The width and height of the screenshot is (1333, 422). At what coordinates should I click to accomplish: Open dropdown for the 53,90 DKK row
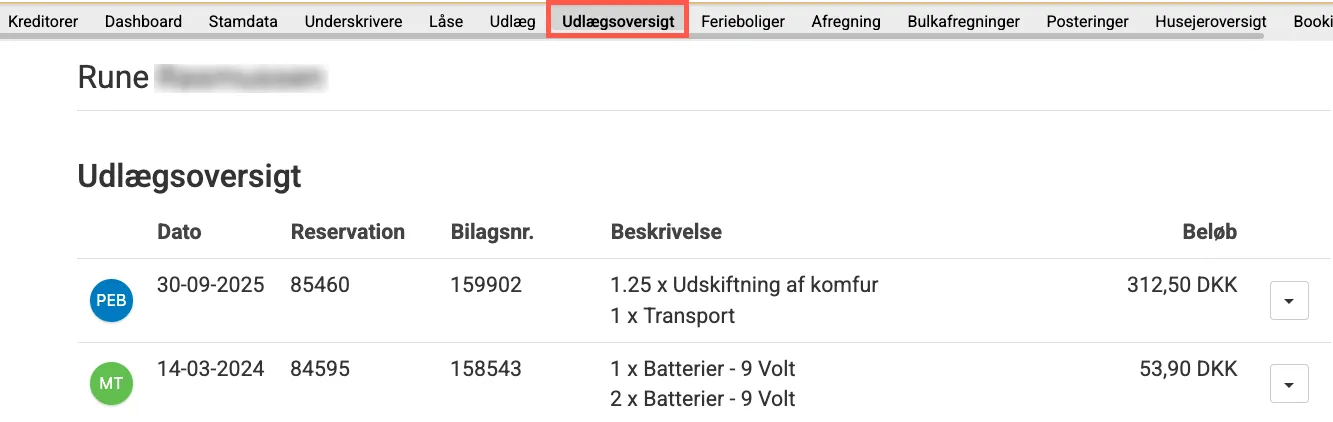click(1289, 384)
